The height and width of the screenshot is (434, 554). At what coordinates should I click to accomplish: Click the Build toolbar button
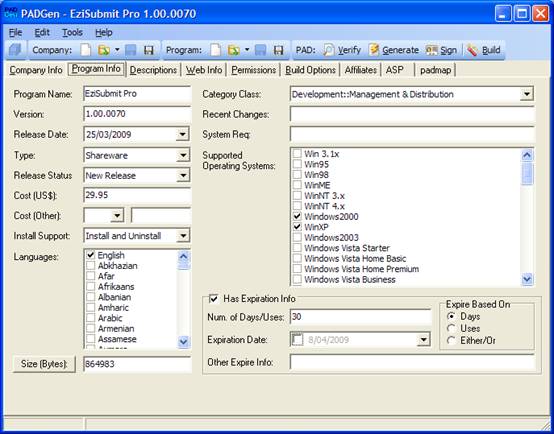(483, 50)
